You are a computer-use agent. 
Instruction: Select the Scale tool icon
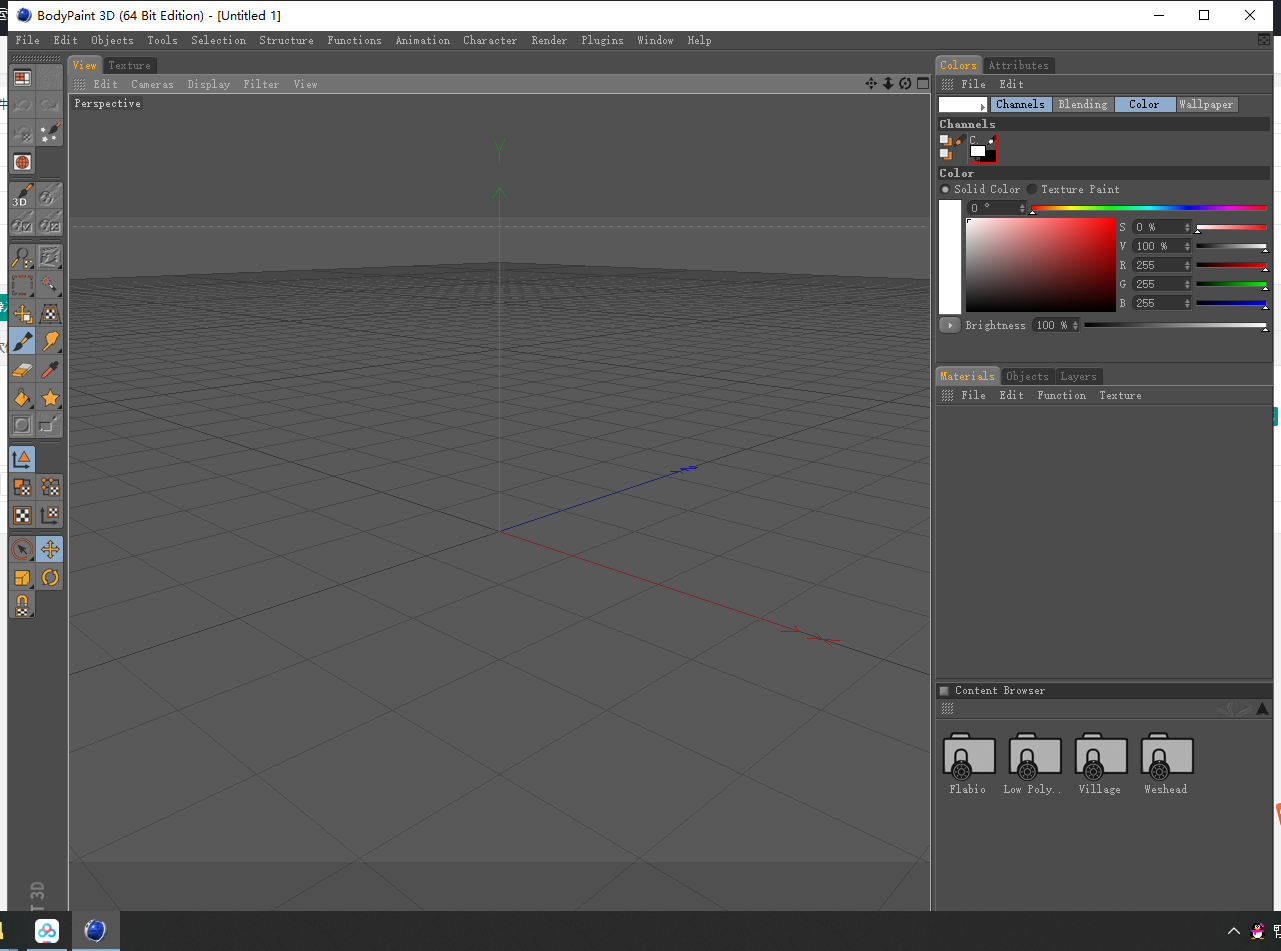(22, 577)
